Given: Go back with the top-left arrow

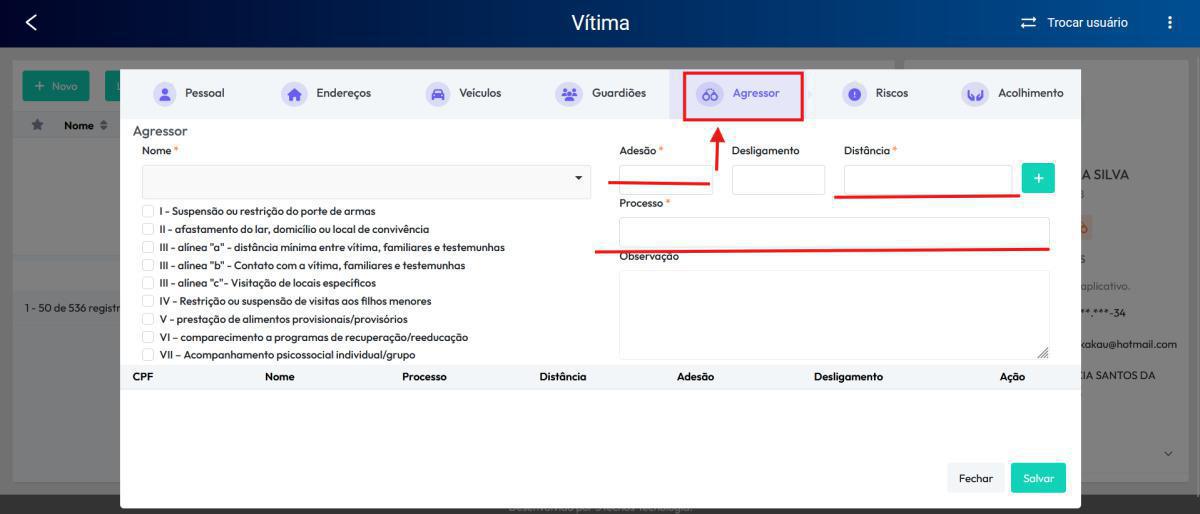Looking at the screenshot, I should (31, 22).
